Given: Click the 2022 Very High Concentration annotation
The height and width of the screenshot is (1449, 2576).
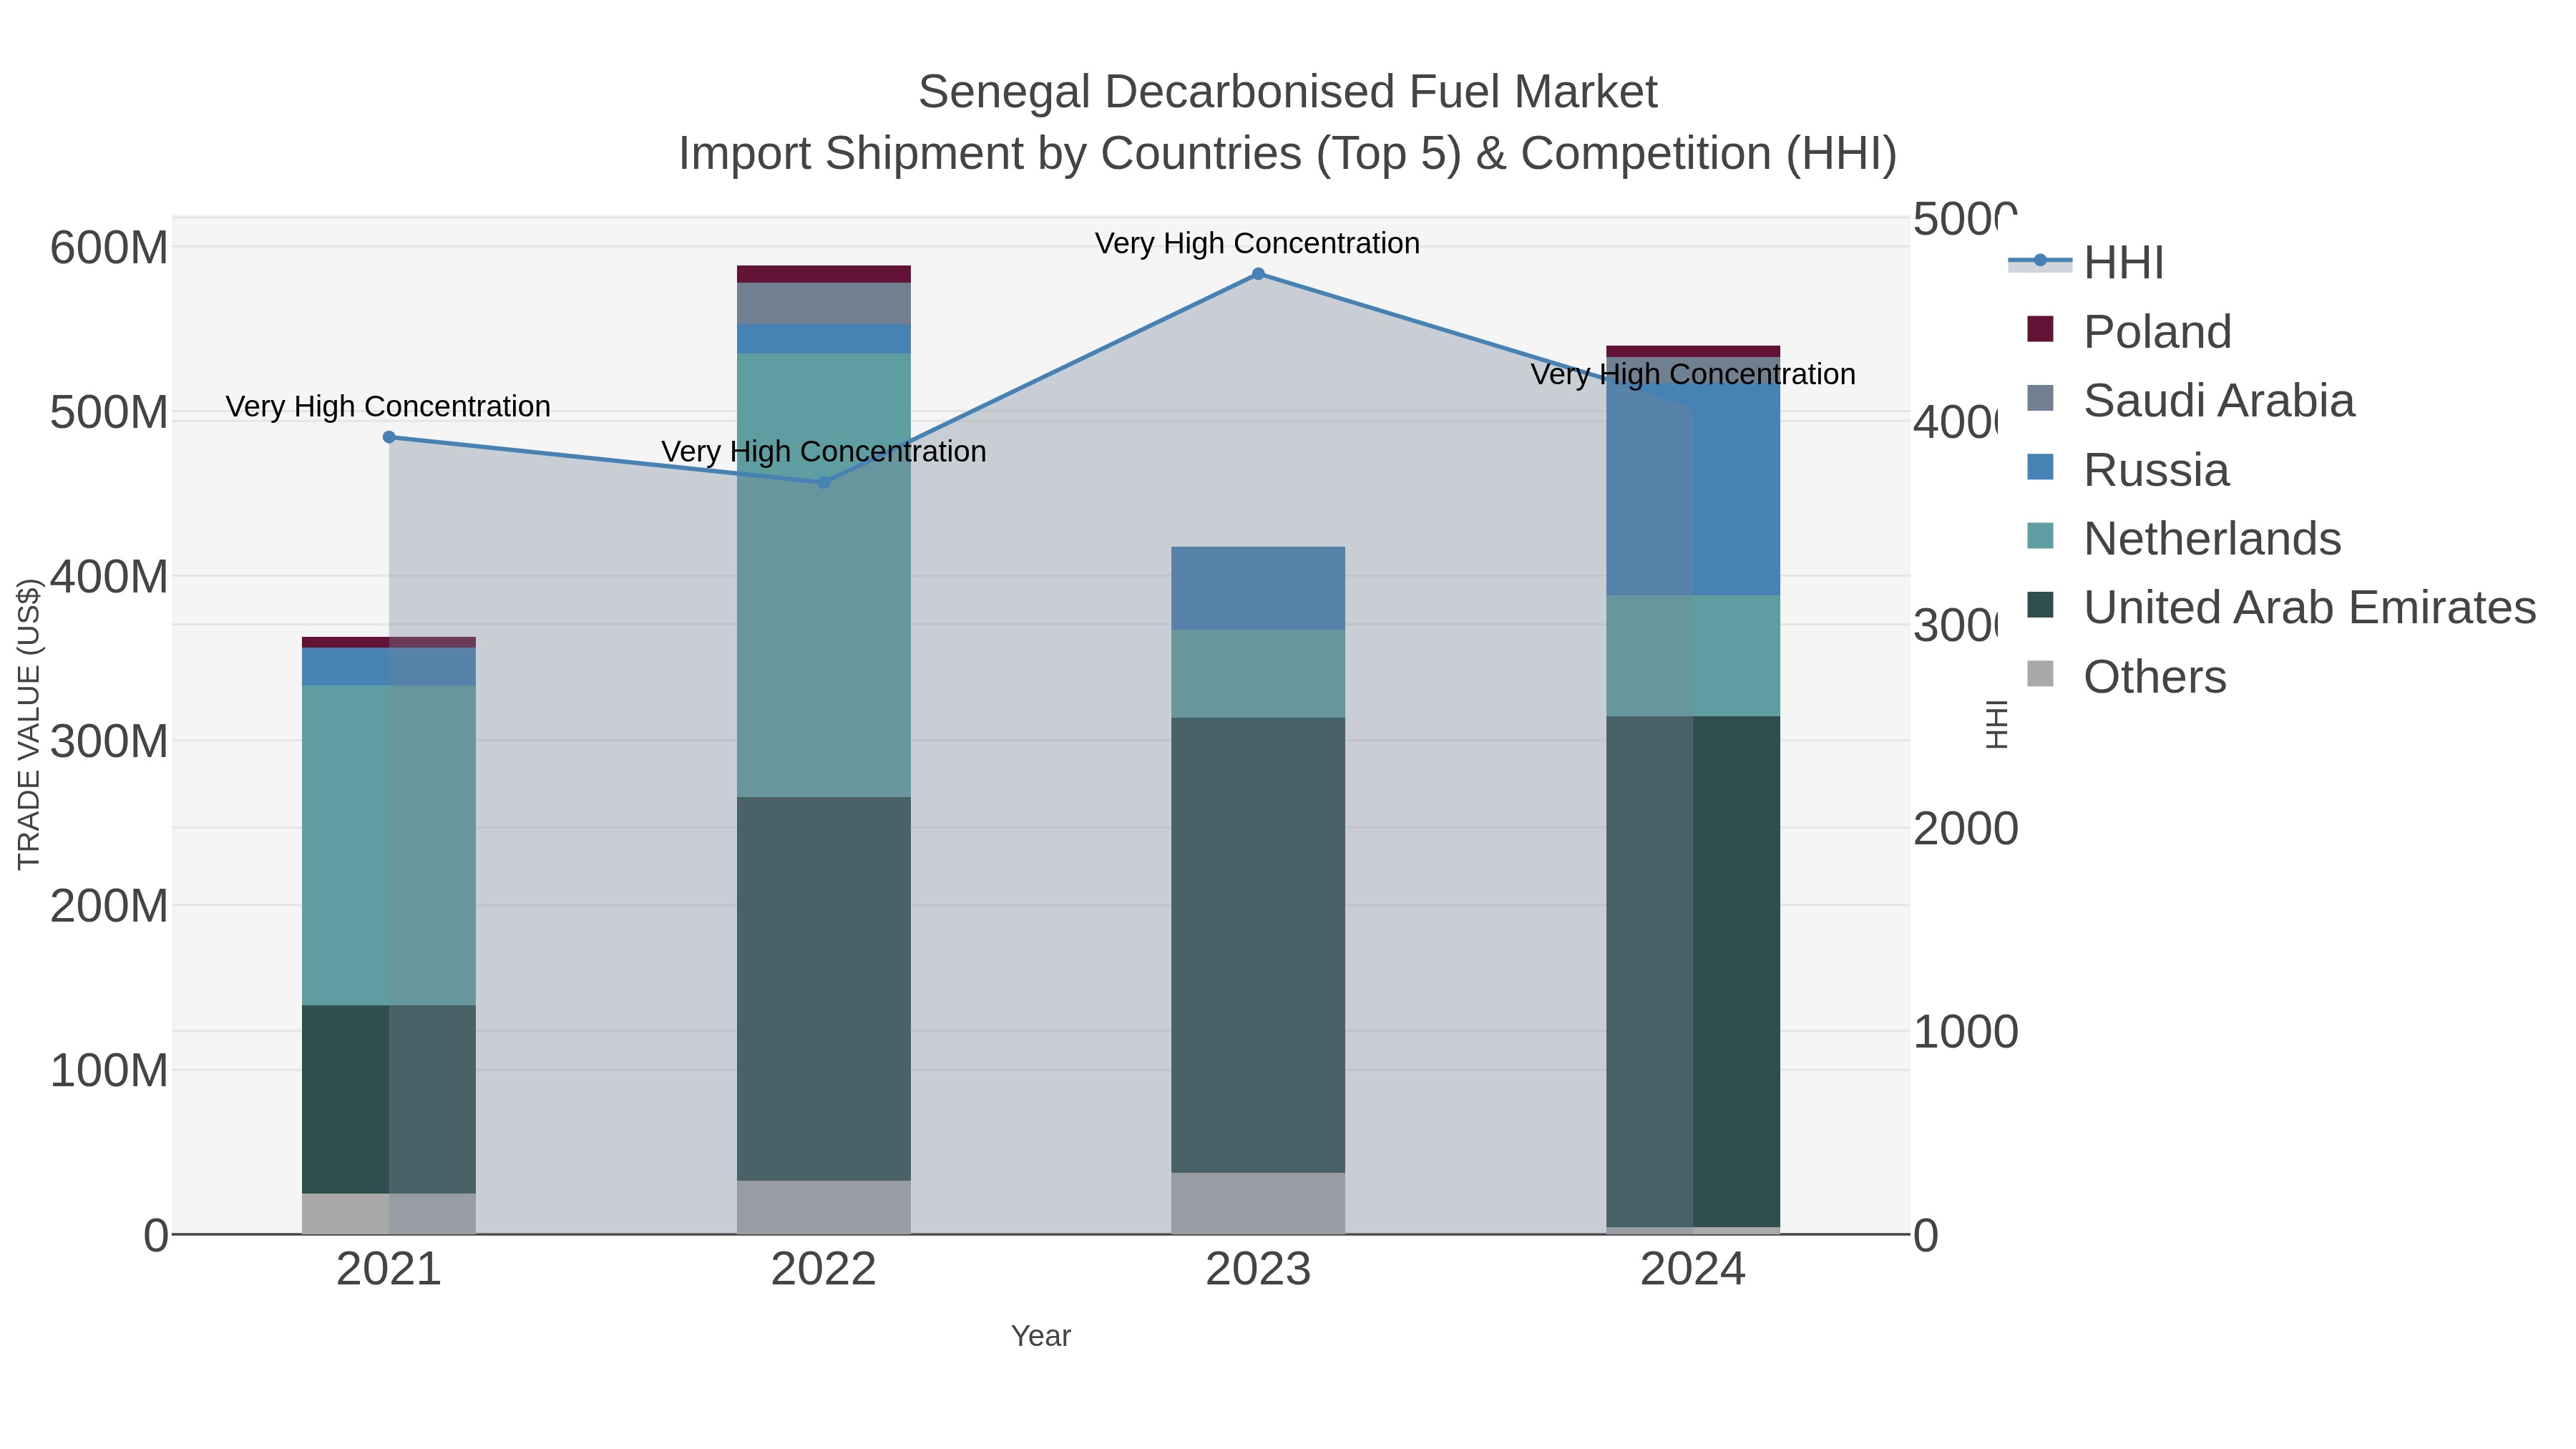Looking at the screenshot, I should point(824,451).
